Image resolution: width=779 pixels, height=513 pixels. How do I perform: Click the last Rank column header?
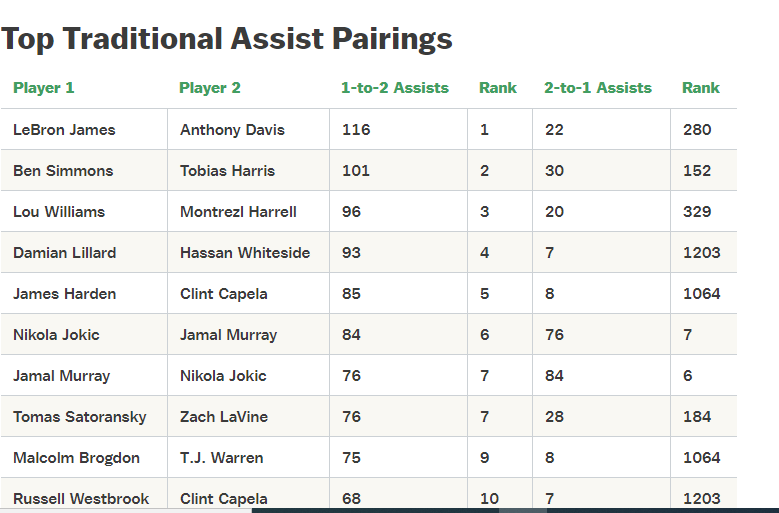701,88
